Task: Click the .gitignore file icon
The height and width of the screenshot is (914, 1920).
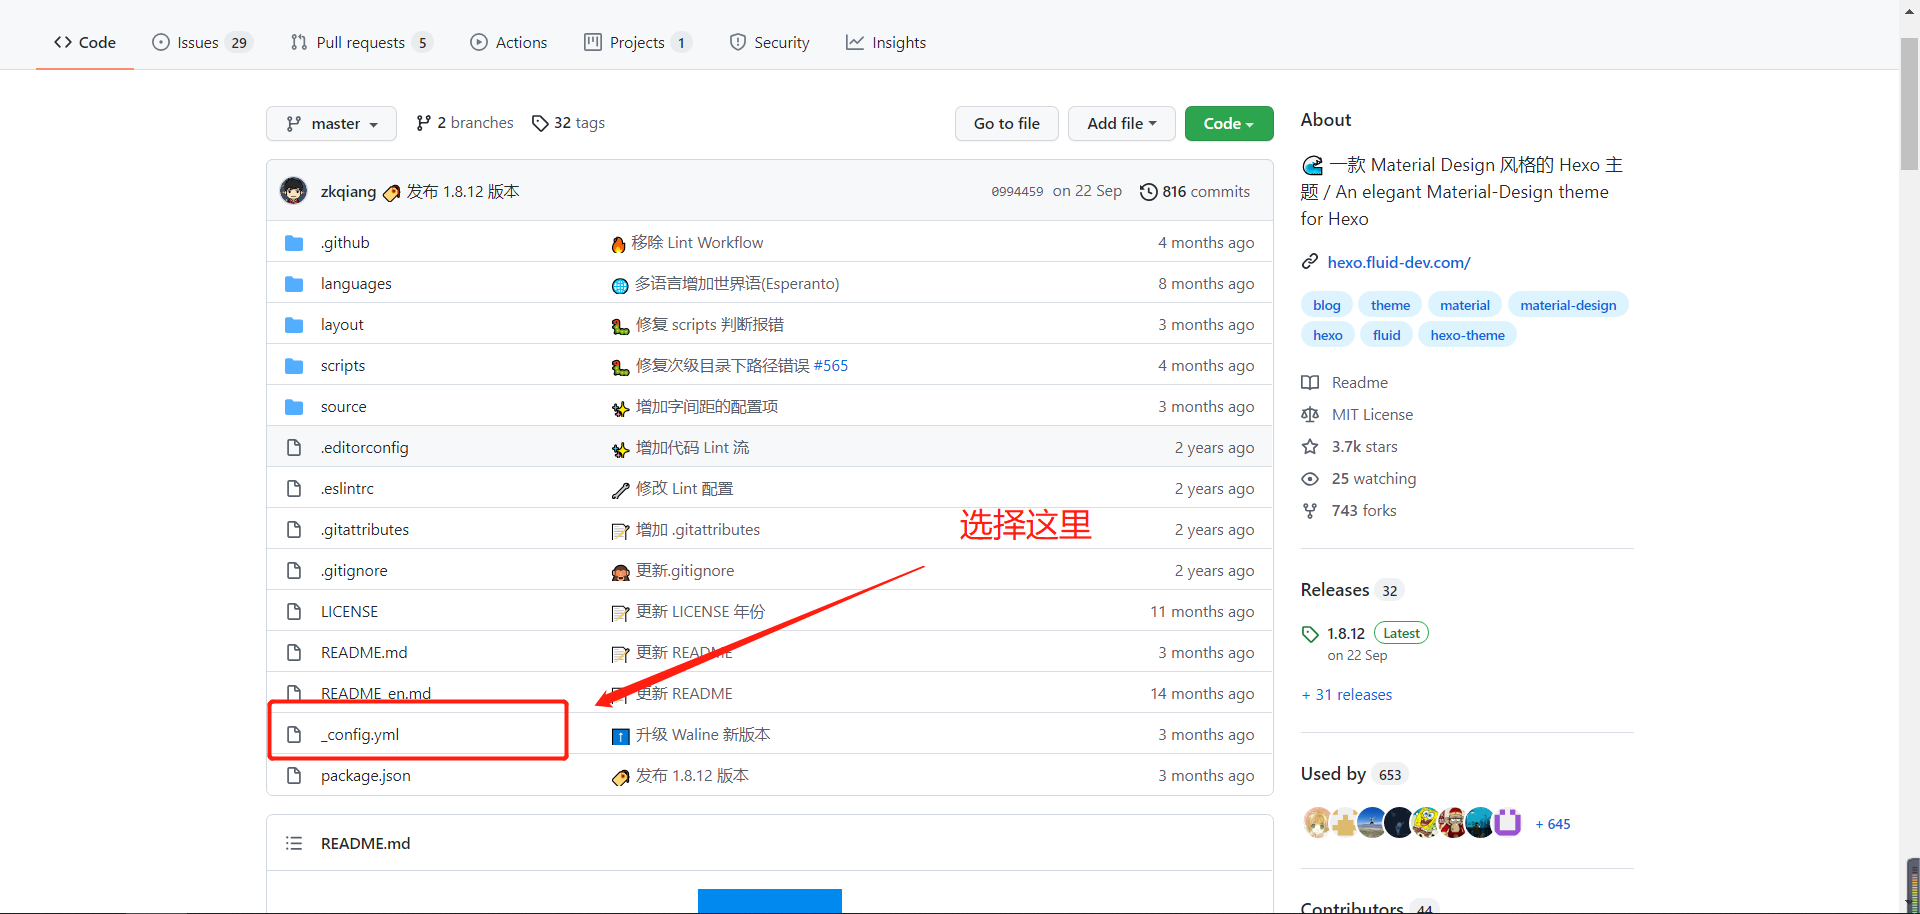Action: [x=294, y=570]
